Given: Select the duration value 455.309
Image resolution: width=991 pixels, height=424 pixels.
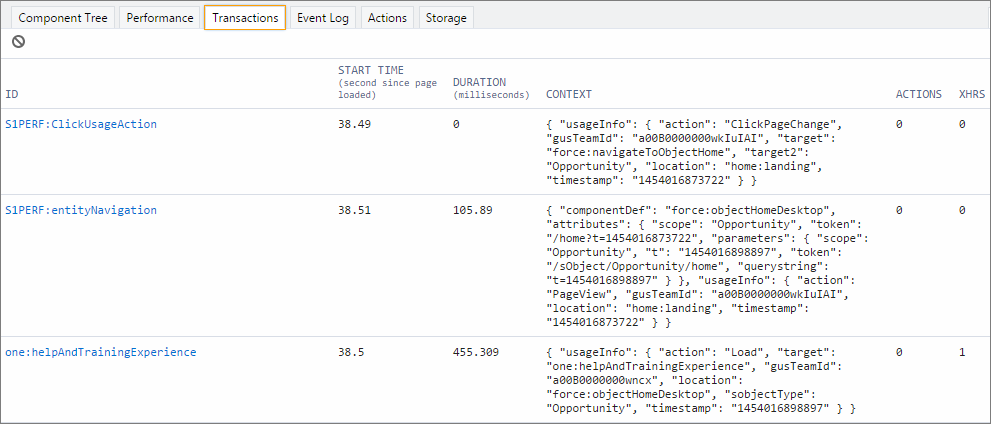Looking at the screenshot, I should pos(476,352).
